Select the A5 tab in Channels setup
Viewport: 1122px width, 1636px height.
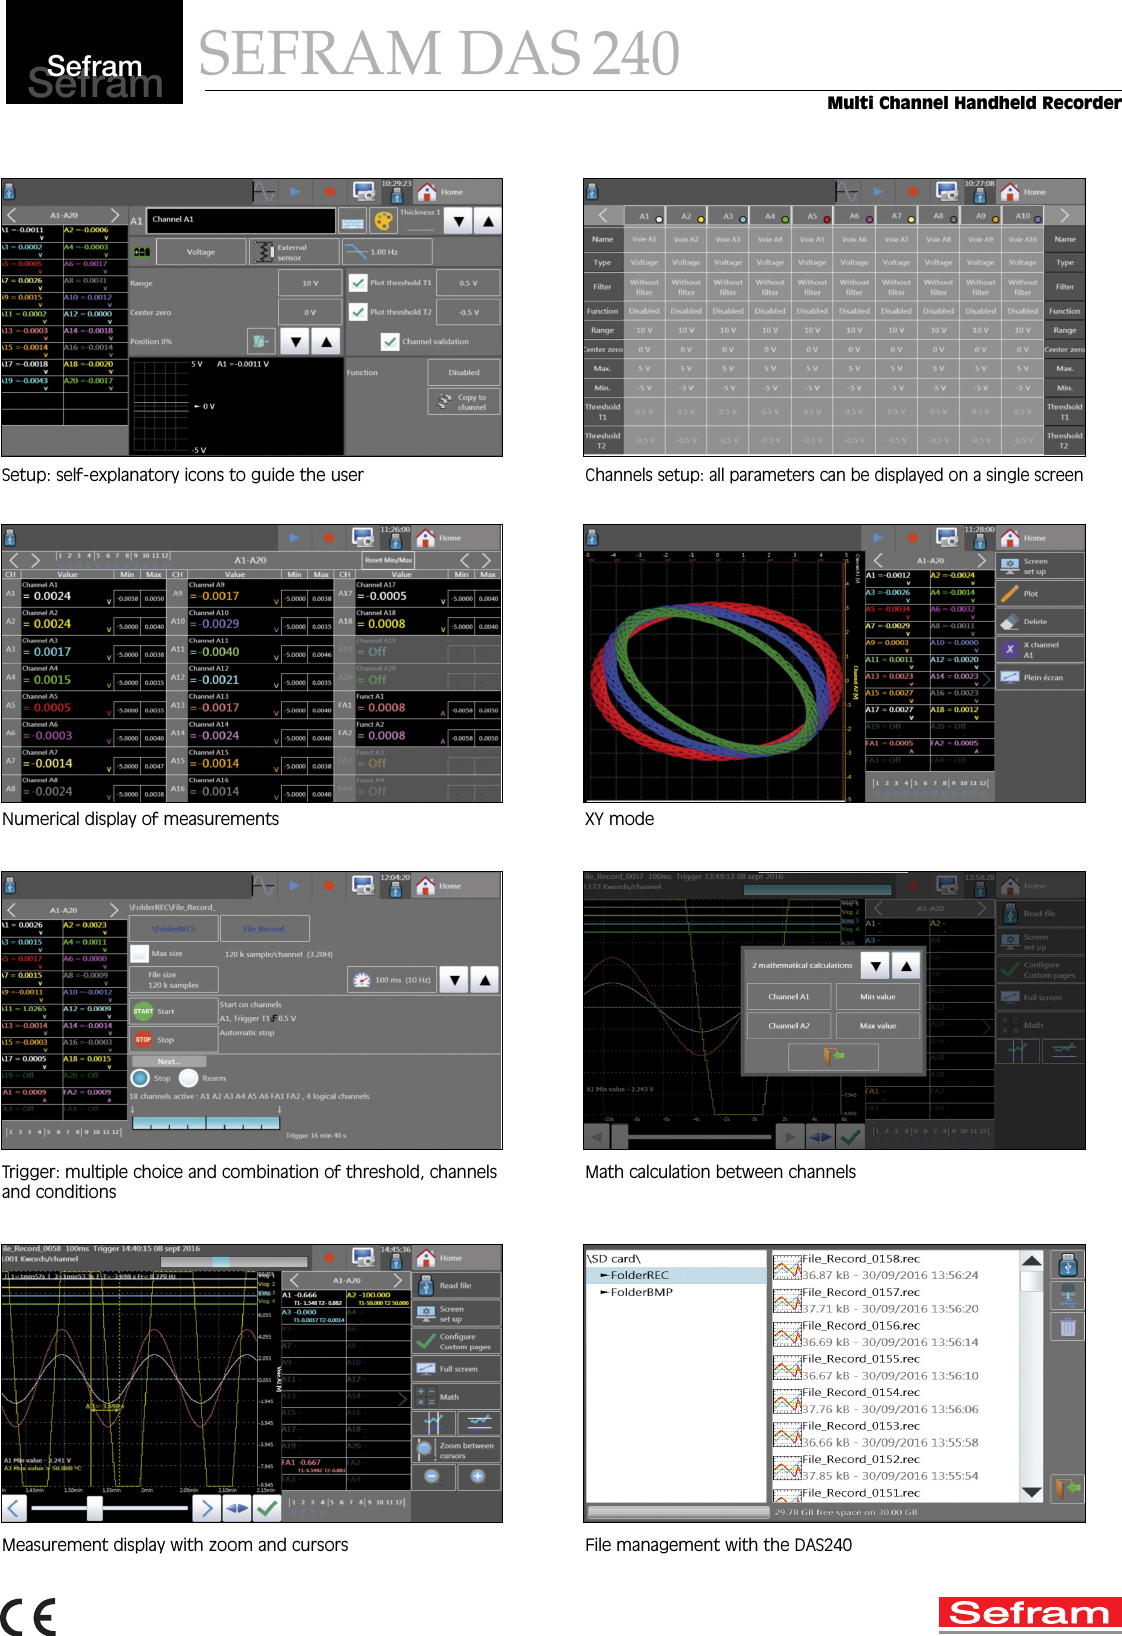tap(812, 216)
